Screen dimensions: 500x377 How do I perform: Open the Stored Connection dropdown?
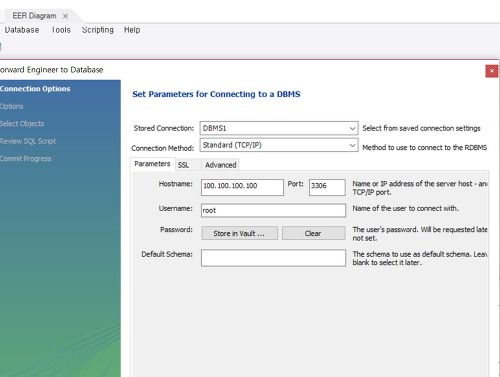coord(279,128)
